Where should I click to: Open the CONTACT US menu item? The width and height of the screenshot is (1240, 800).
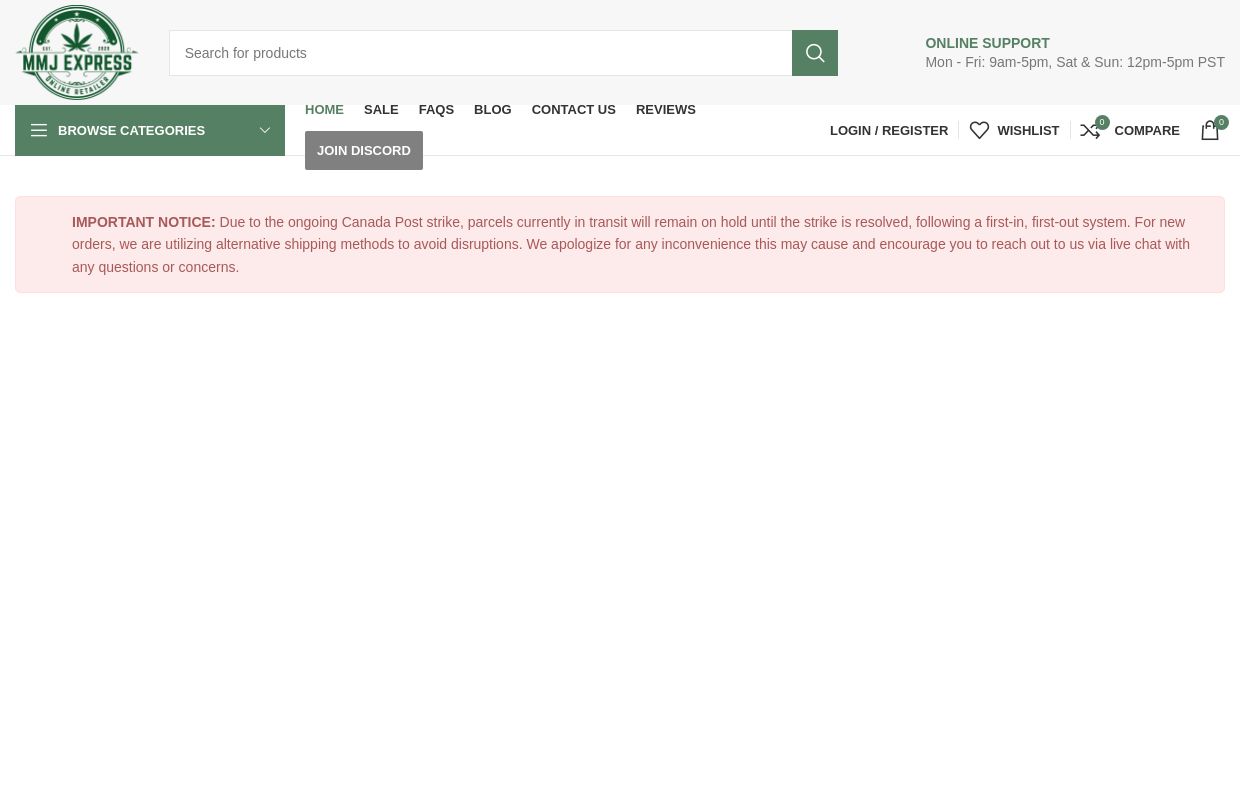(x=573, y=109)
